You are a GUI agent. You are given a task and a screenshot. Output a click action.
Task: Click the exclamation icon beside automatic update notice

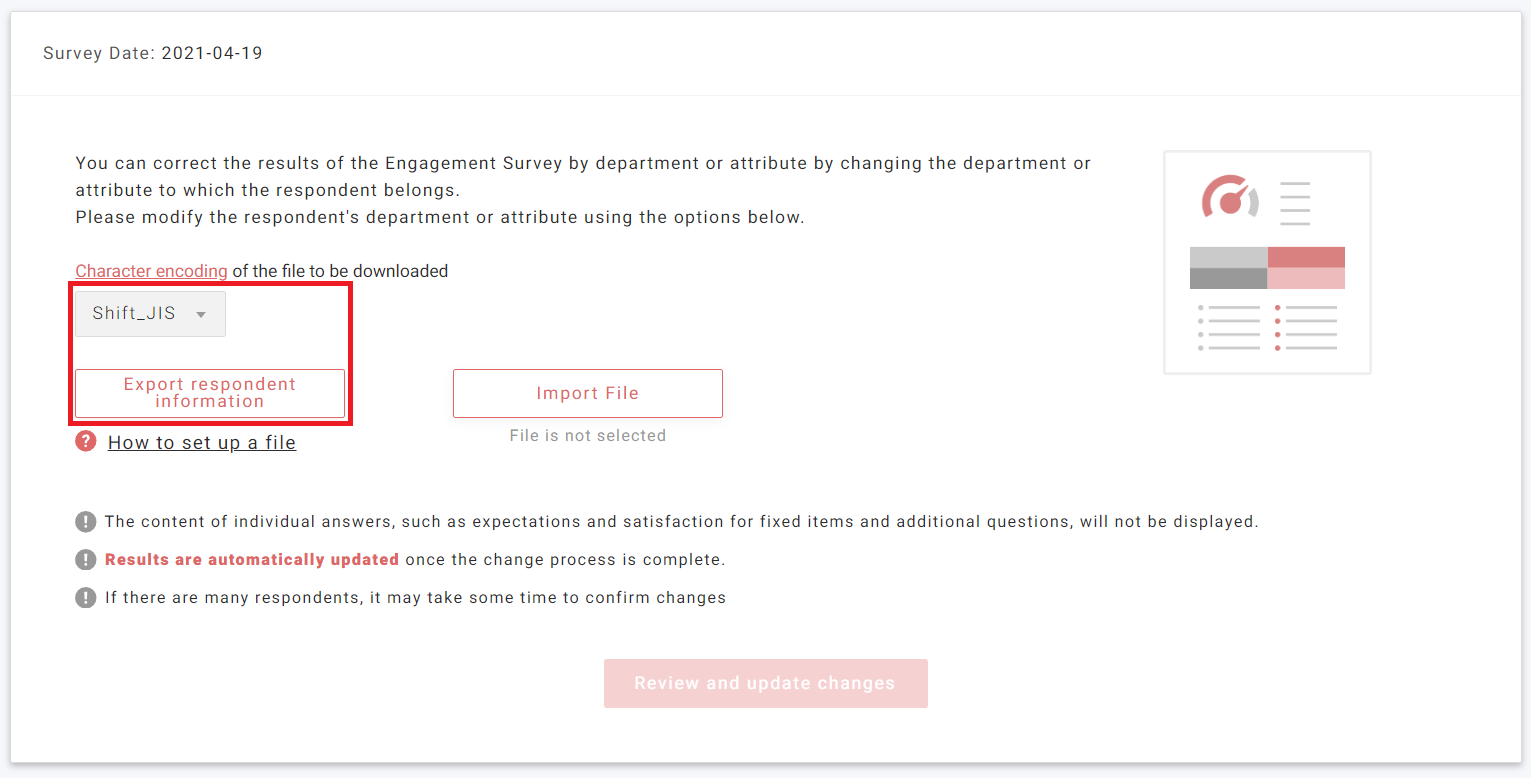click(x=85, y=559)
